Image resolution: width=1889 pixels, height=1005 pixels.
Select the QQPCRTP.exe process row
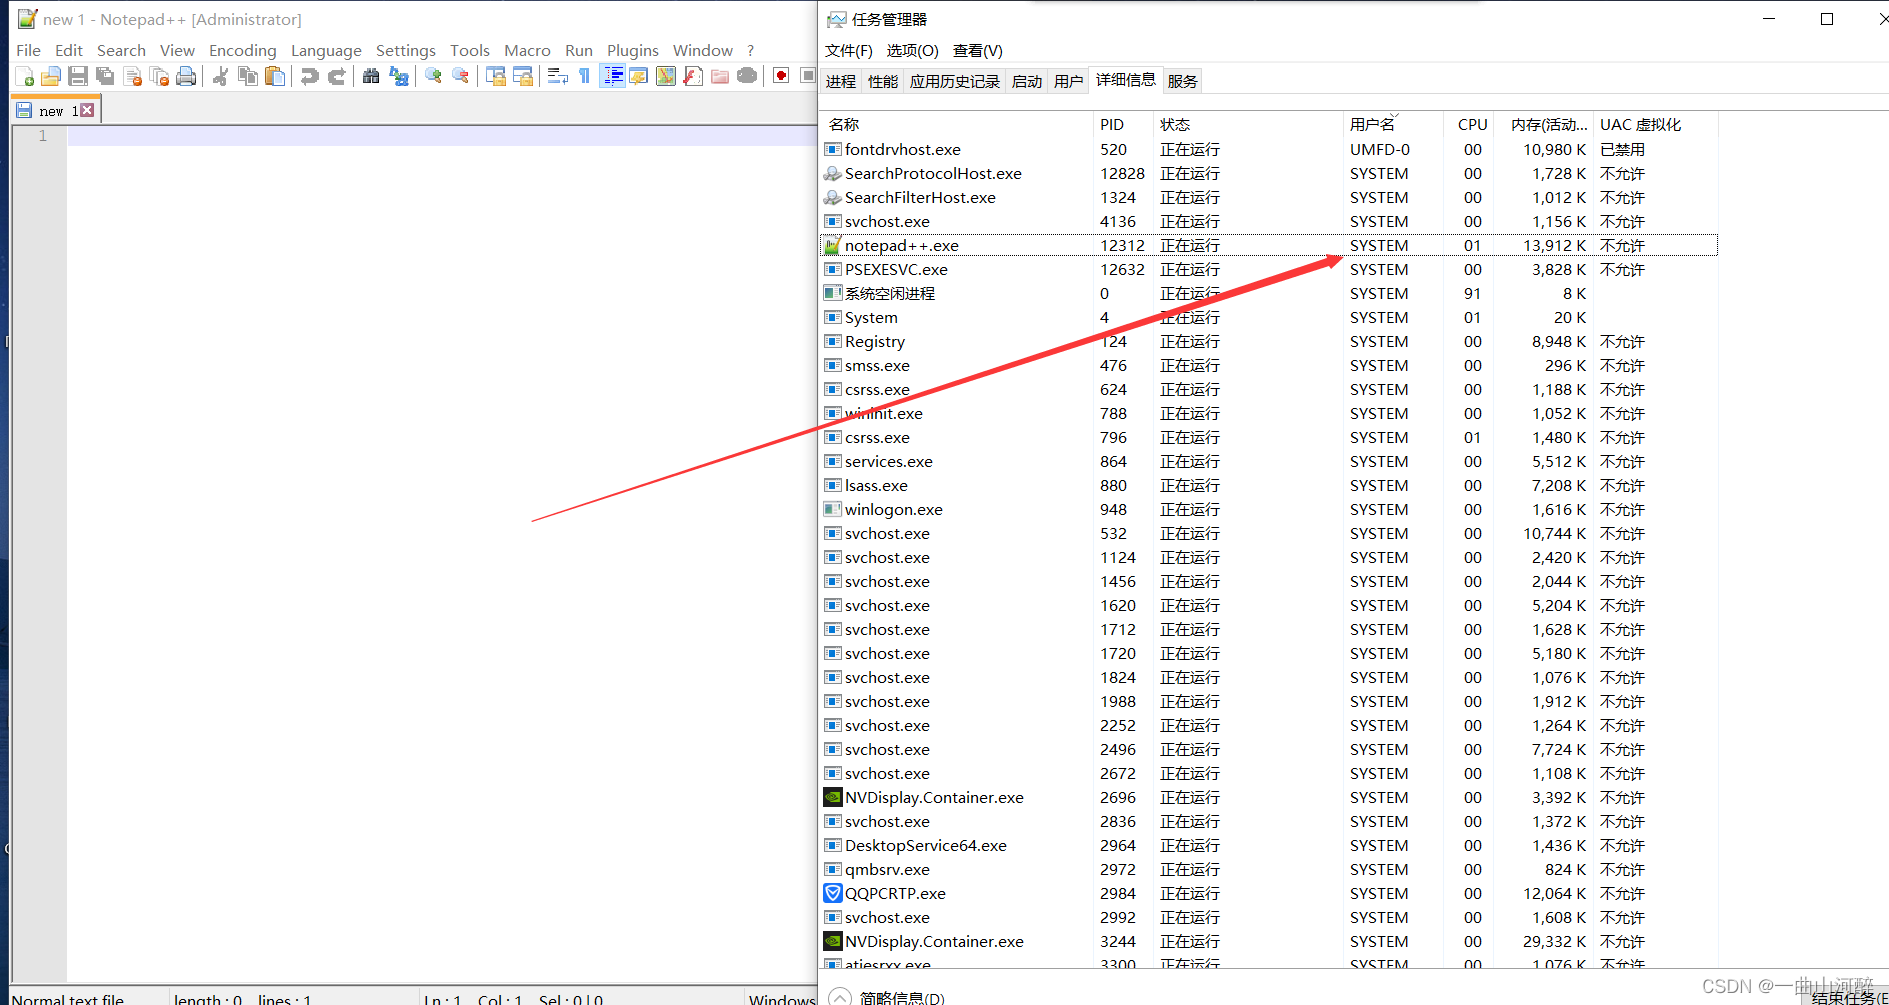1269,893
